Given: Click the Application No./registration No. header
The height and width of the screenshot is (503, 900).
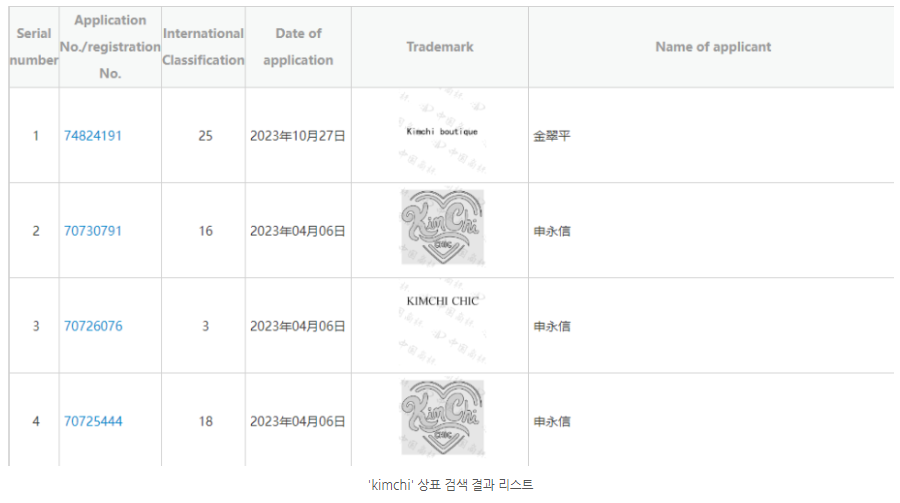Looking at the screenshot, I should (110, 47).
